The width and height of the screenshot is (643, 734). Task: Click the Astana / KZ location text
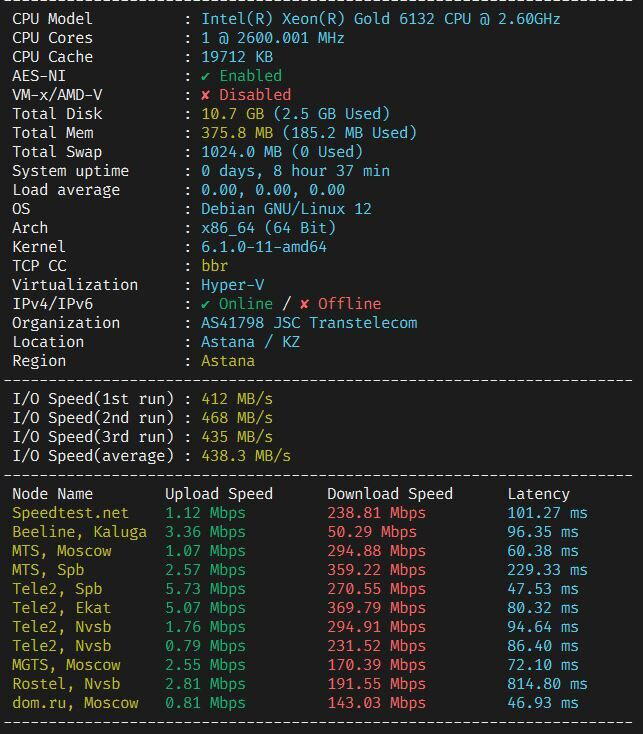pos(250,342)
